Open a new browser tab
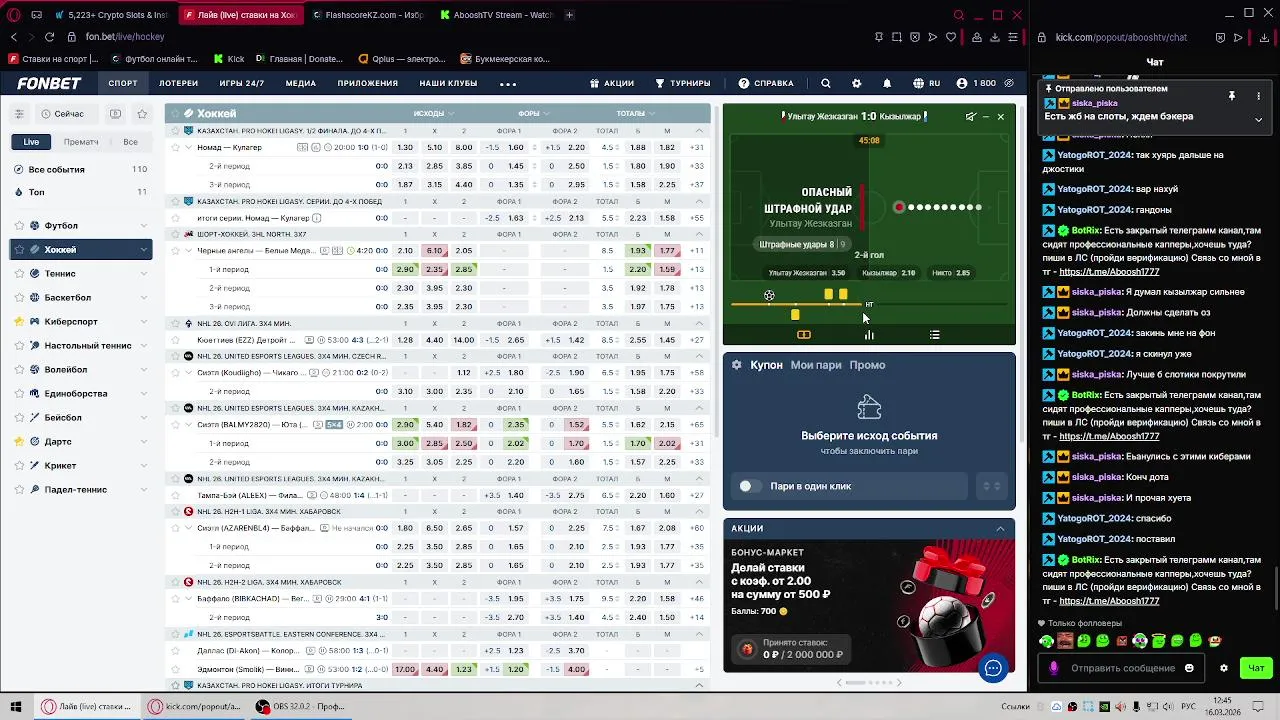This screenshot has height=720, width=1280. pos(569,15)
